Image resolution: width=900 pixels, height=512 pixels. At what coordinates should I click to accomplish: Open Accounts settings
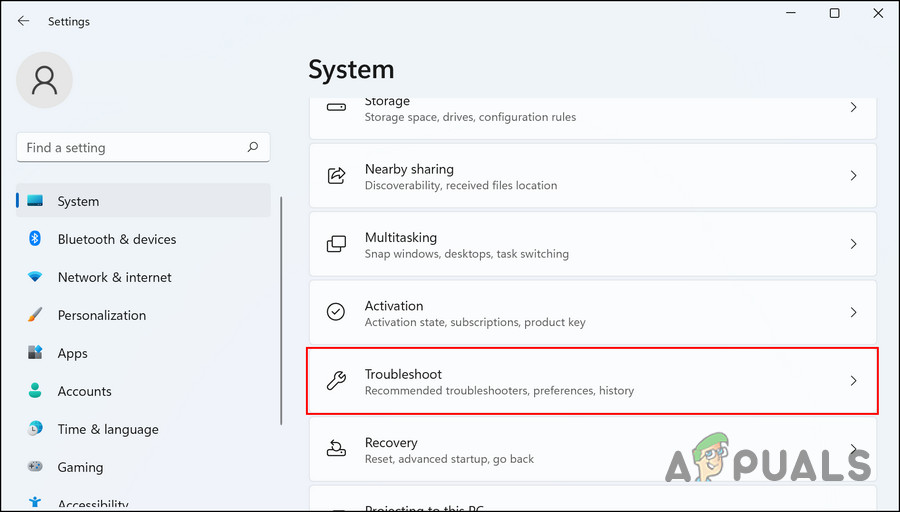(143, 391)
